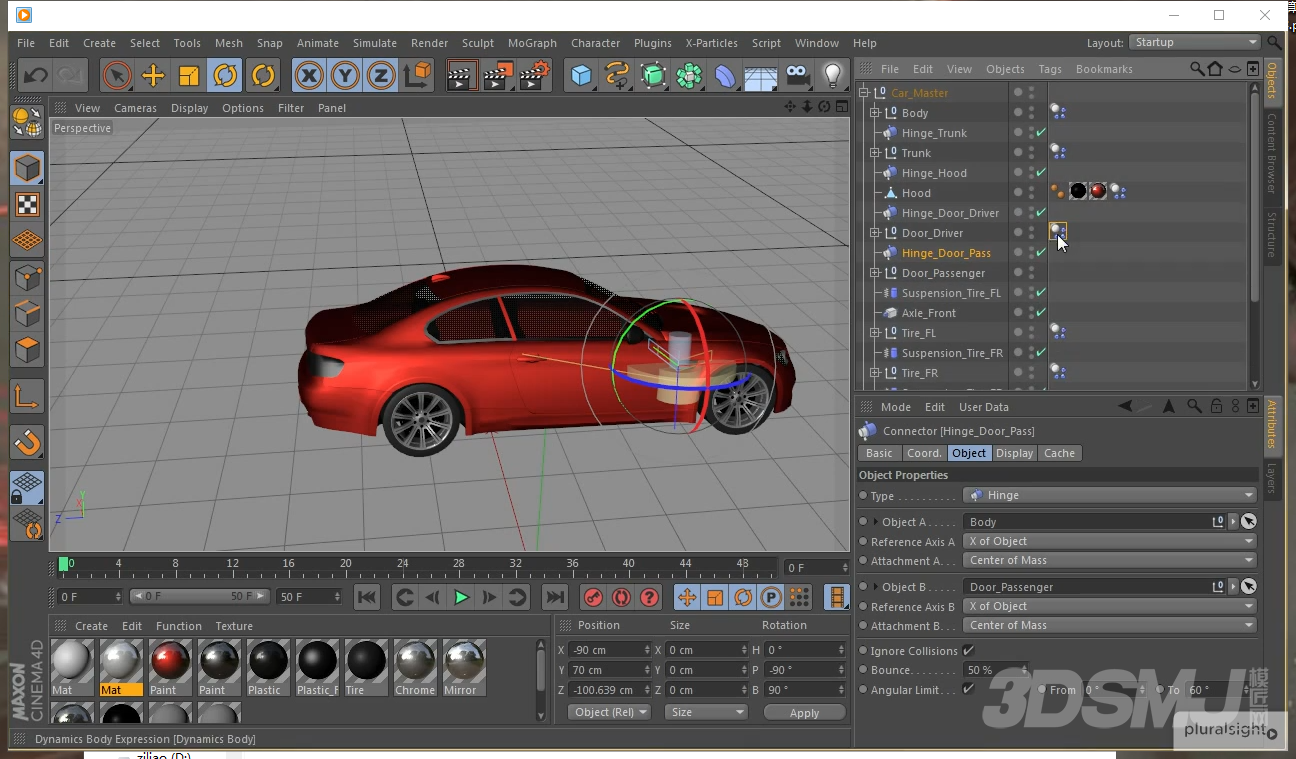Add Cube primitive object icon
1296x759 pixels.
pos(581,75)
